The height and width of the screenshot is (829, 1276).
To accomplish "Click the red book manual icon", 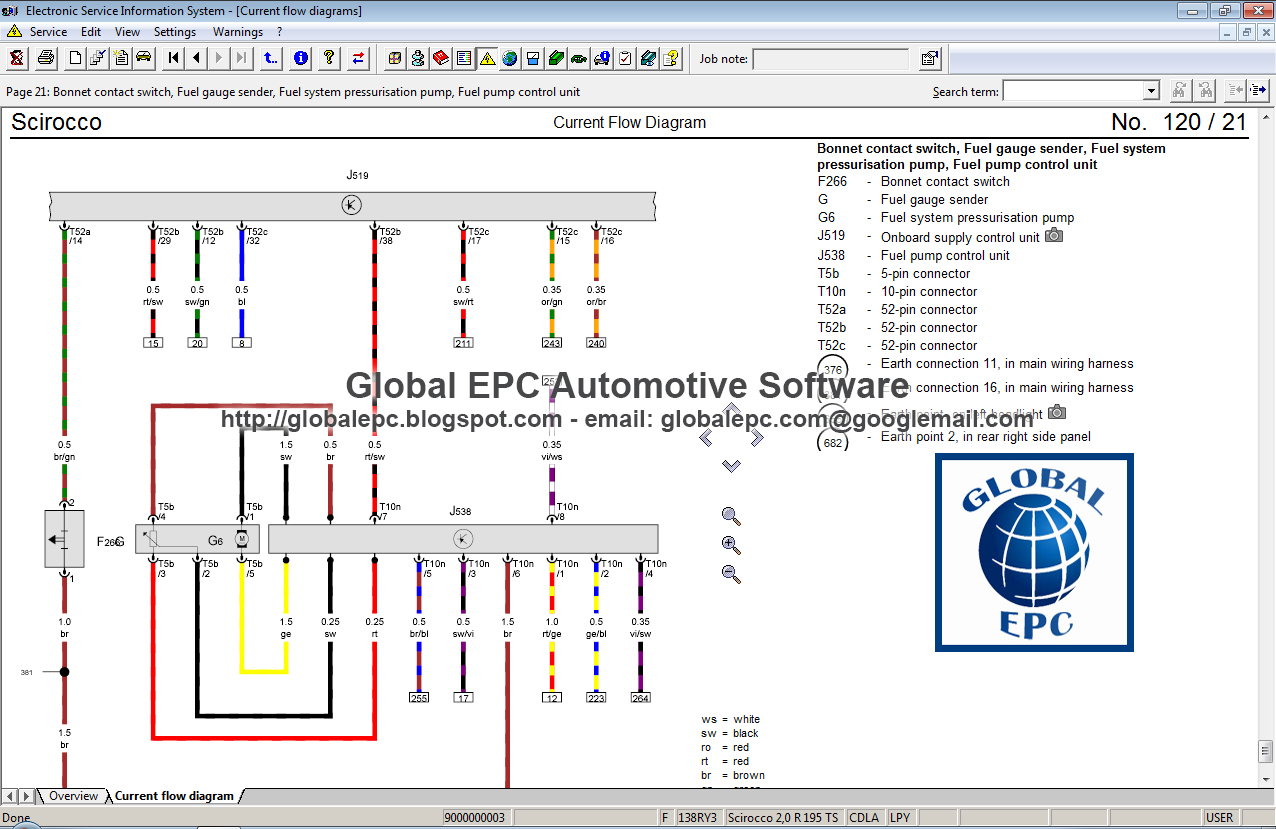I will pos(441,58).
